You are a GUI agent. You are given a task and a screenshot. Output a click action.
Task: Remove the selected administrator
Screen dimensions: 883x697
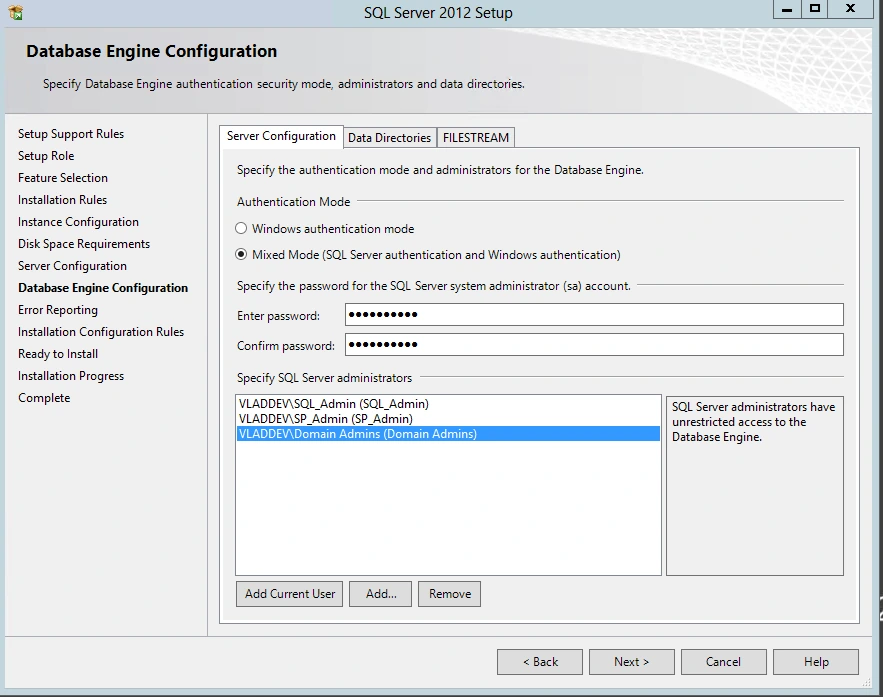(x=449, y=594)
